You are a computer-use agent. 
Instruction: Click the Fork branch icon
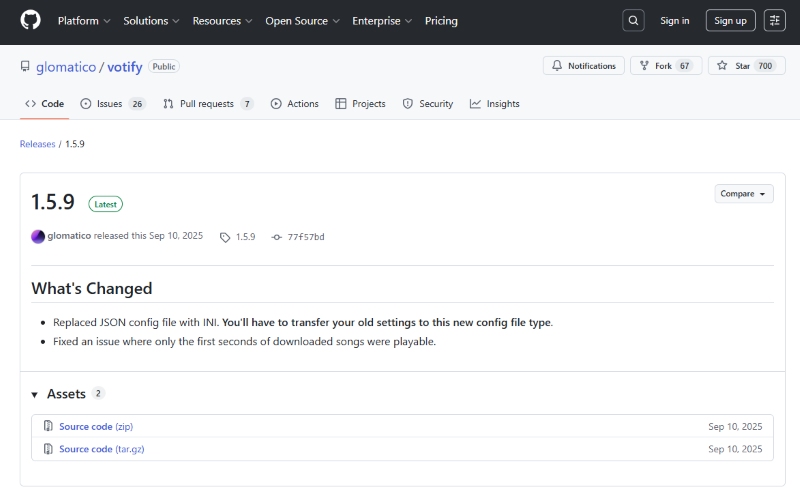644,66
